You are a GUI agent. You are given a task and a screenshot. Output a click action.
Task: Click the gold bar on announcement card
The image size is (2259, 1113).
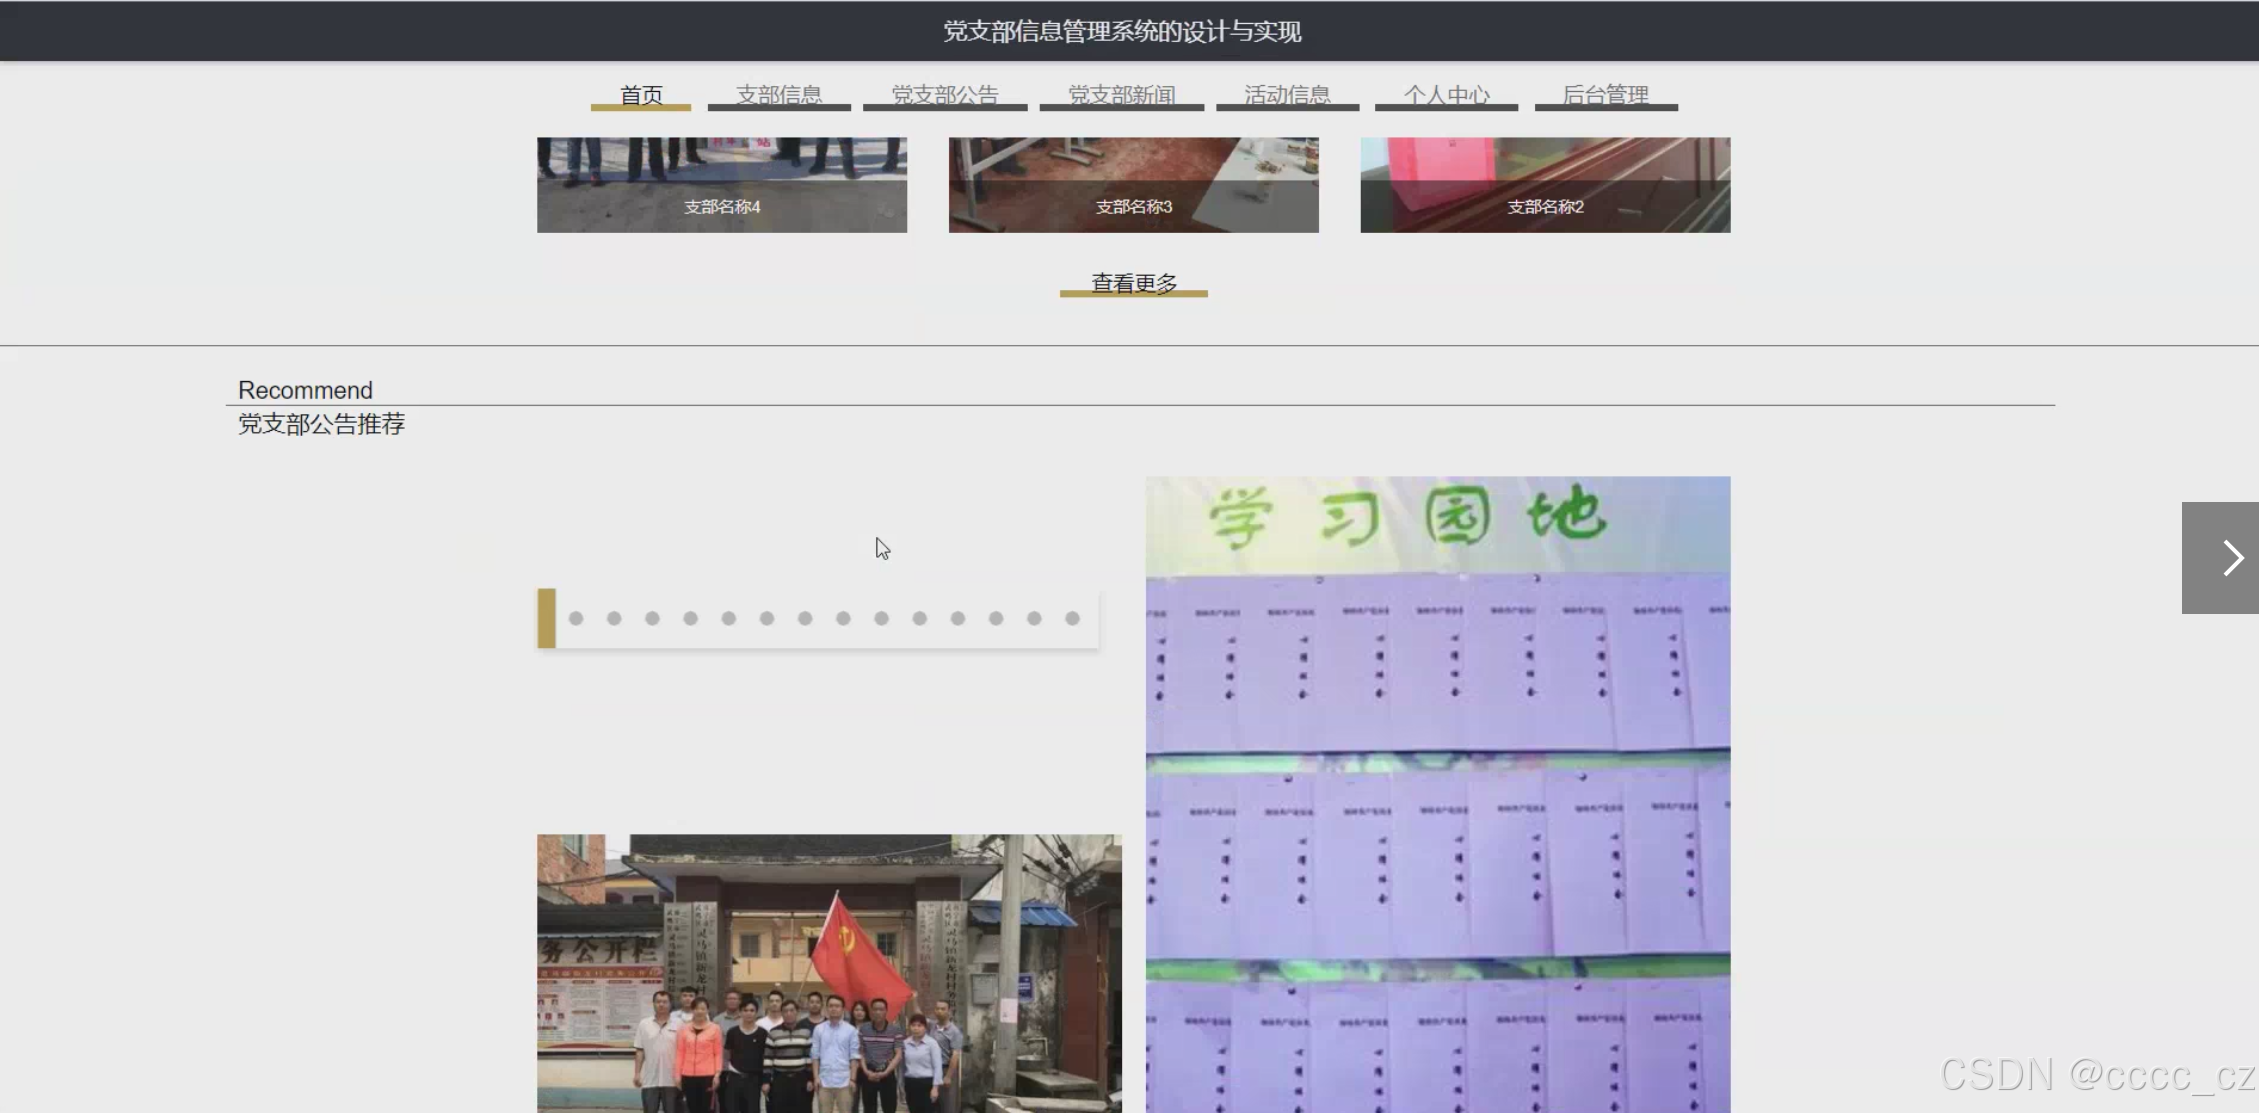pos(546,618)
